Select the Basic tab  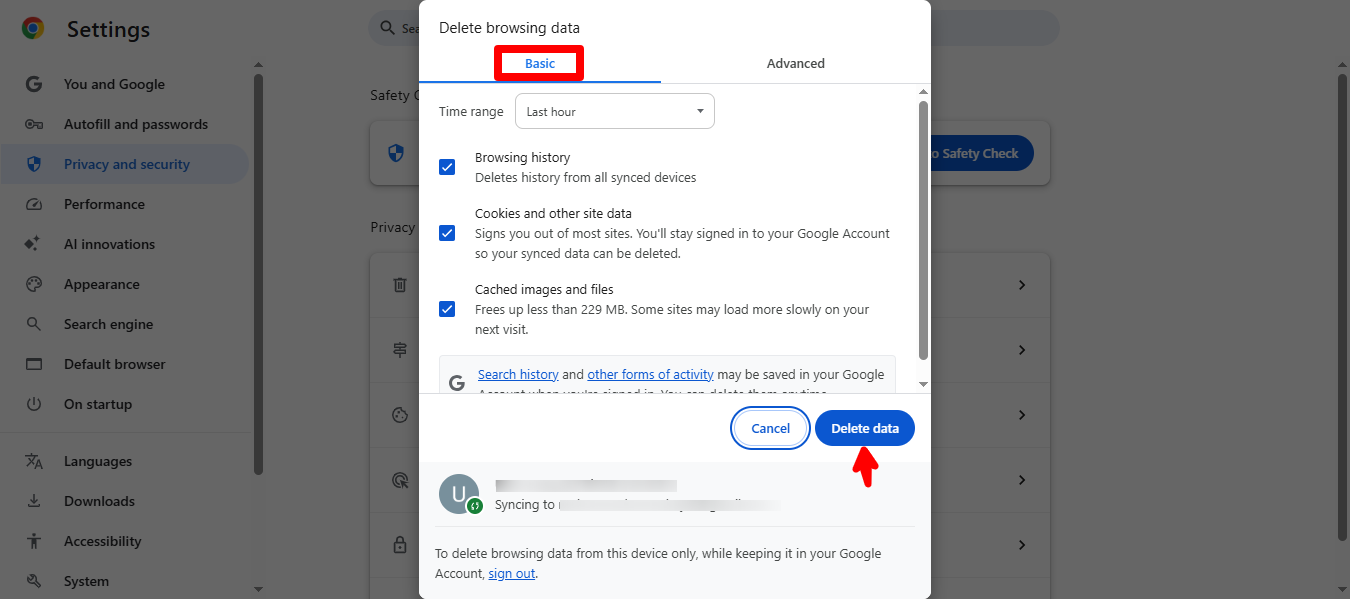click(540, 63)
